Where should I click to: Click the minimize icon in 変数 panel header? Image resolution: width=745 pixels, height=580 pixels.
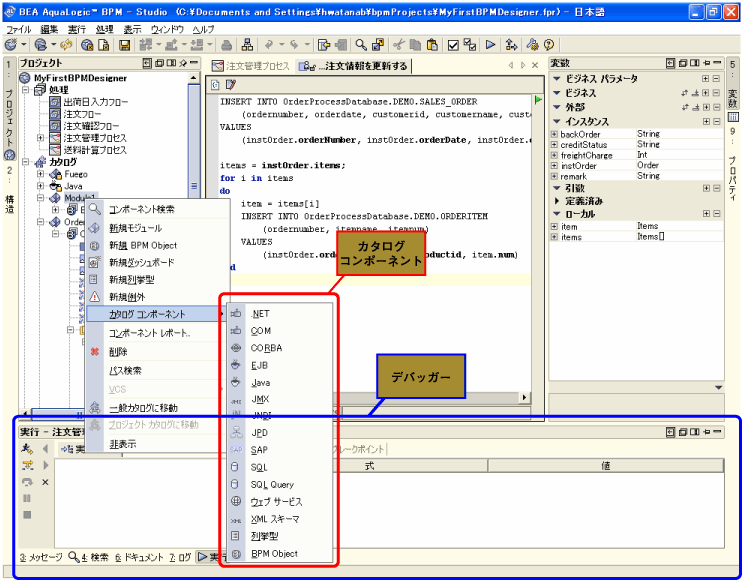click(717, 63)
